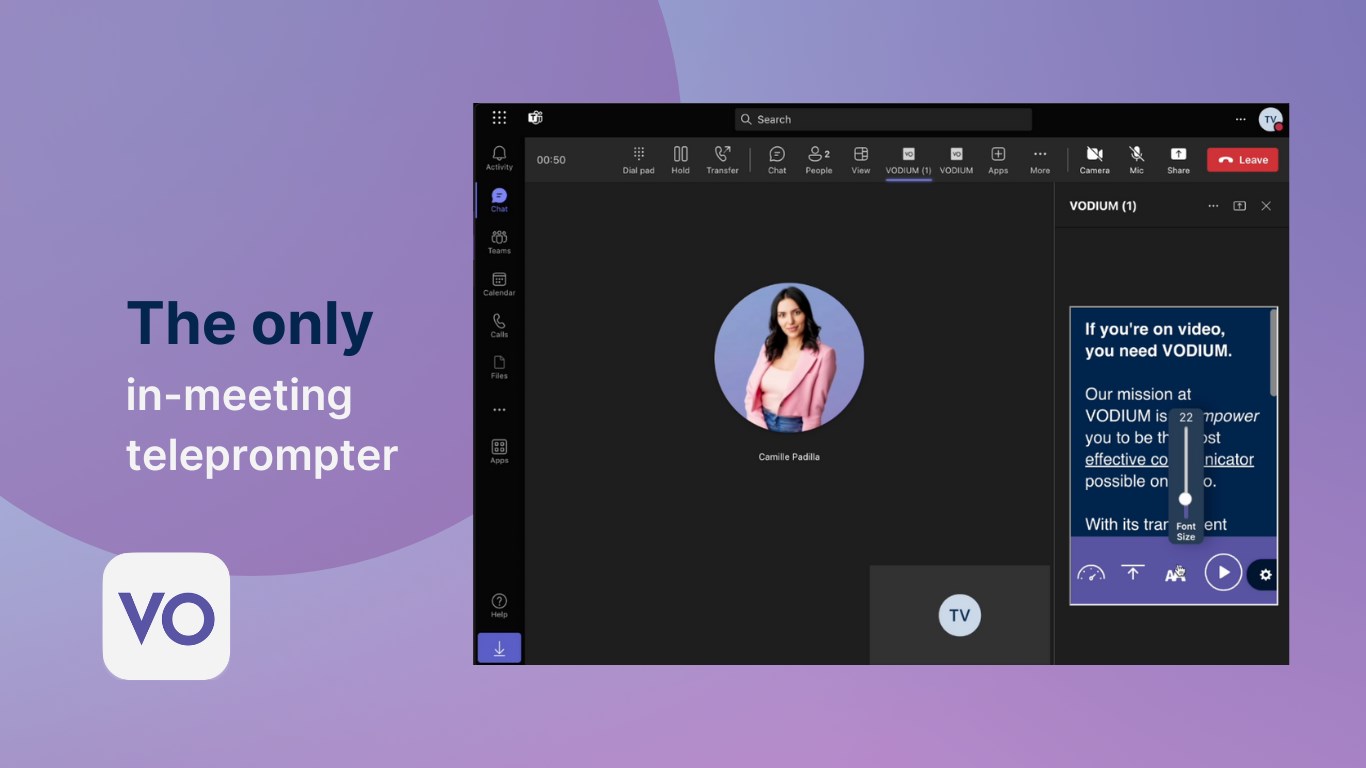
Task: Open teleprompter scroll speed gauge control
Action: 1090,573
